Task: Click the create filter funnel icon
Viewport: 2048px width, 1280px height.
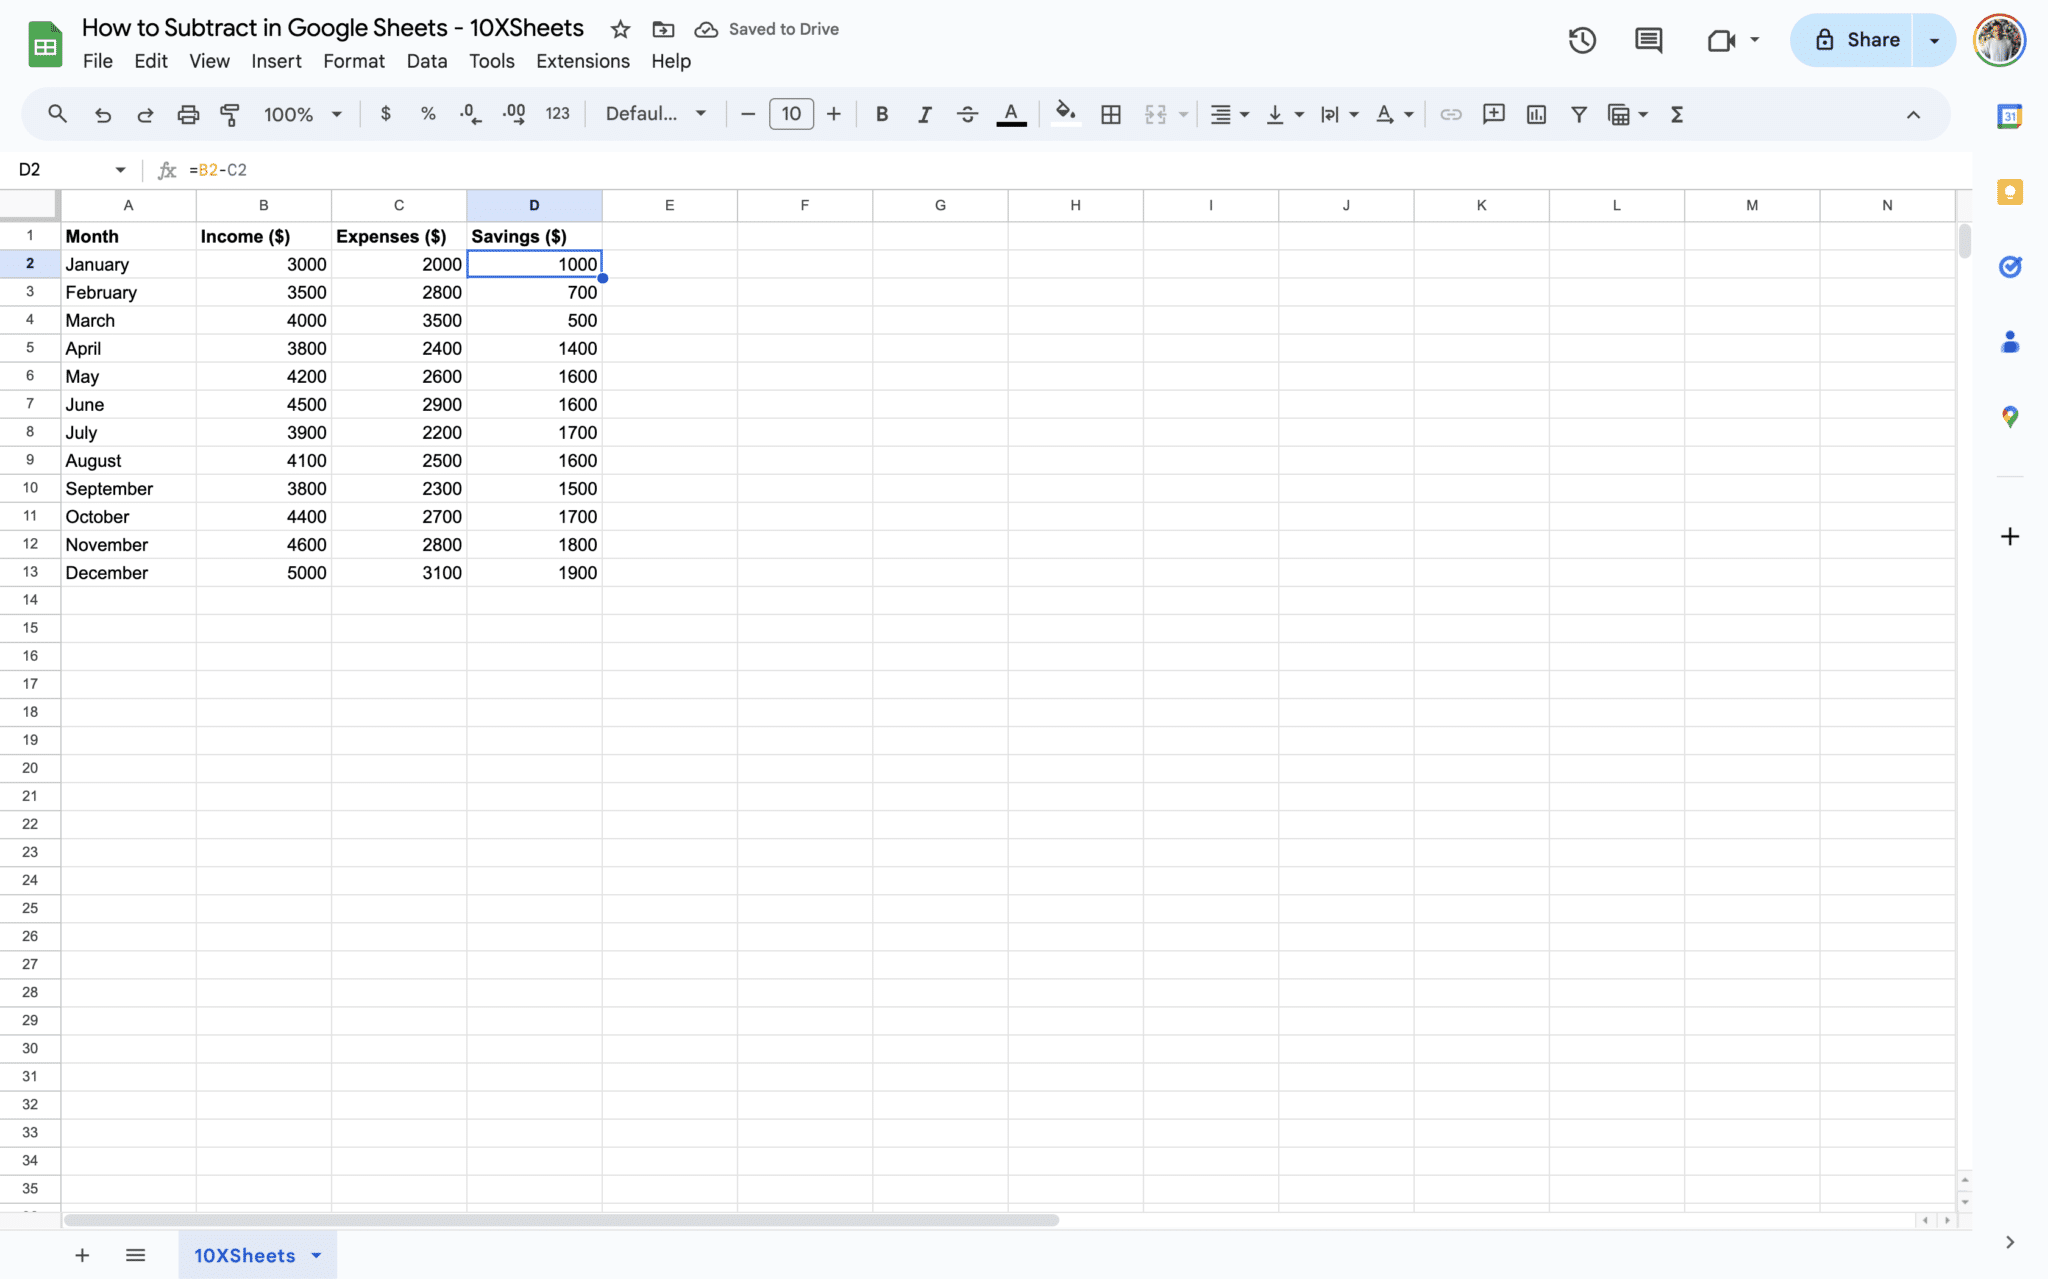Action: click(1578, 114)
